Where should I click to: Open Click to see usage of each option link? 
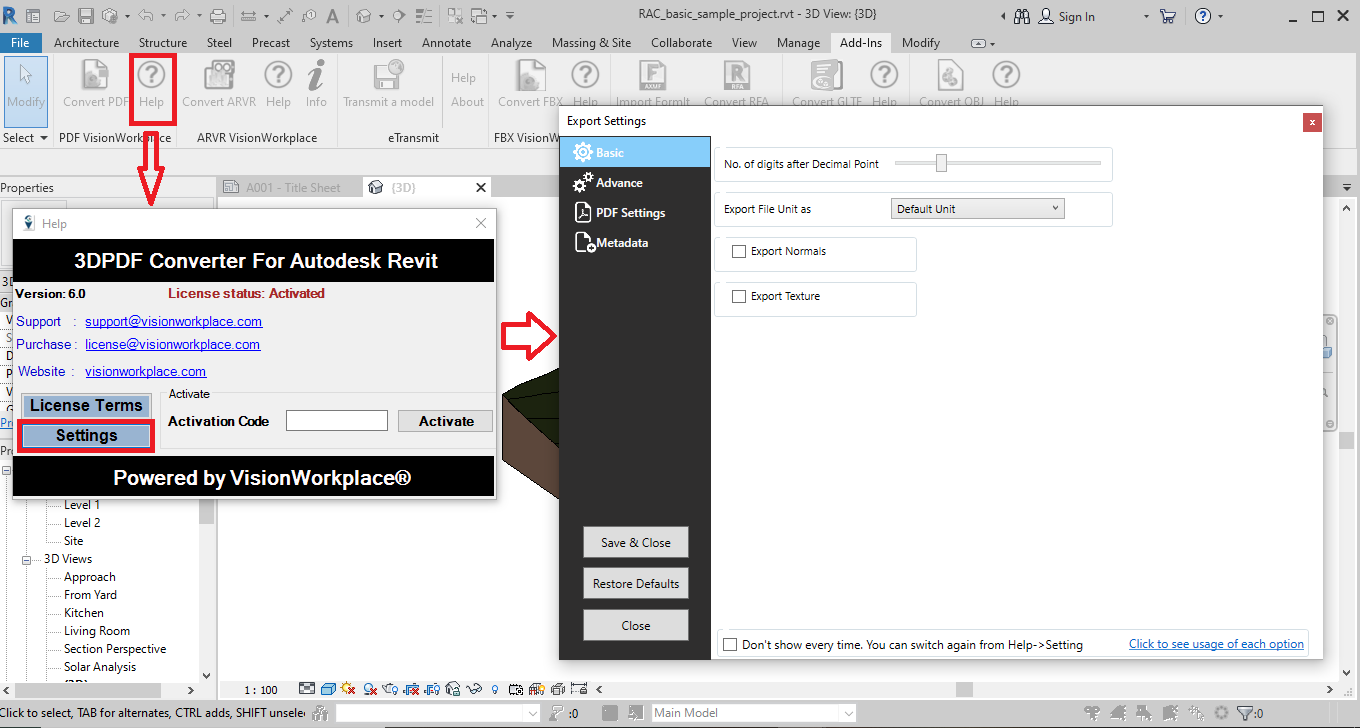(x=1216, y=645)
